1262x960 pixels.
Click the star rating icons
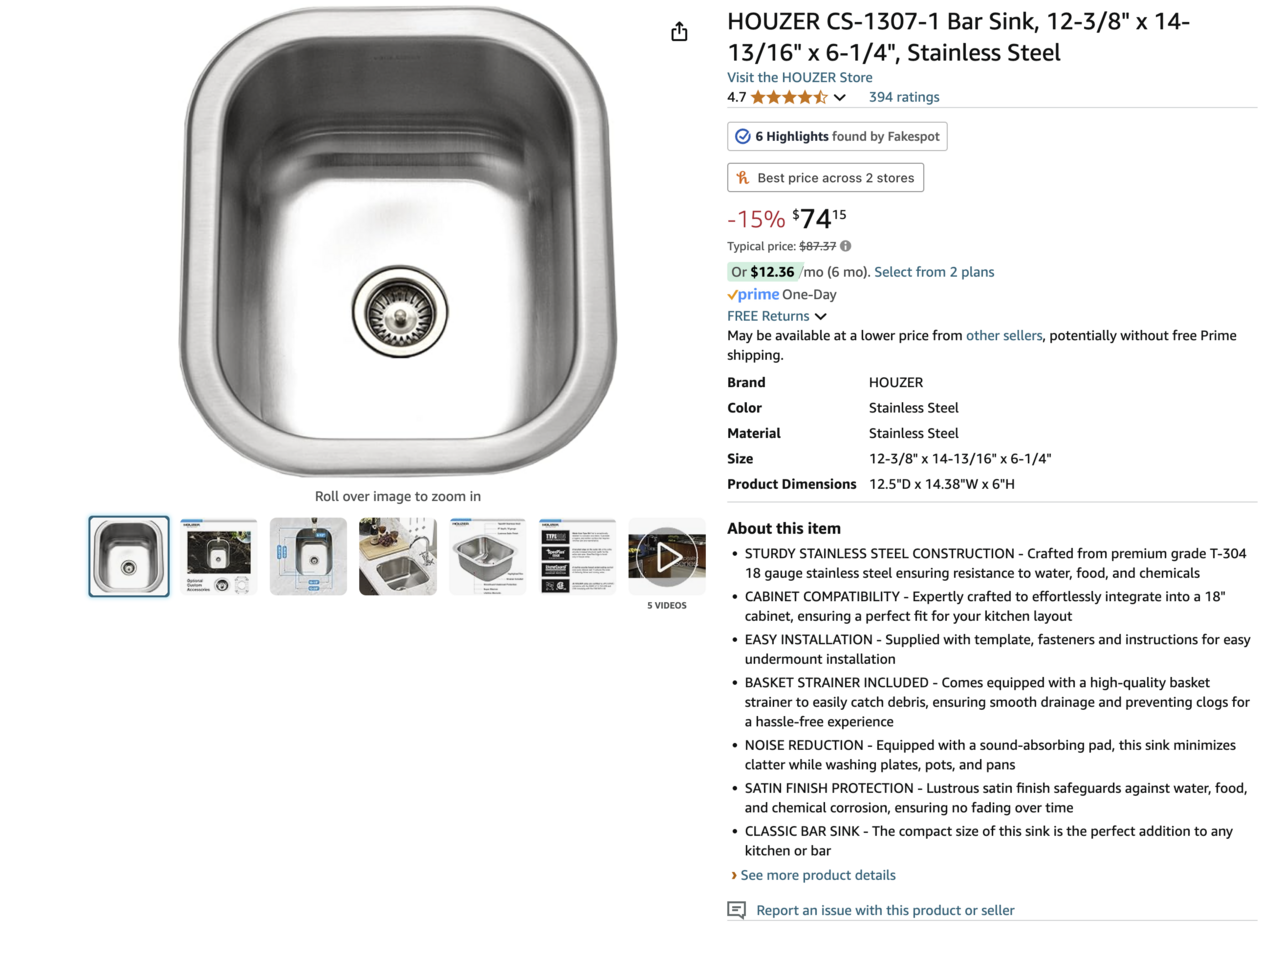pos(789,97)
